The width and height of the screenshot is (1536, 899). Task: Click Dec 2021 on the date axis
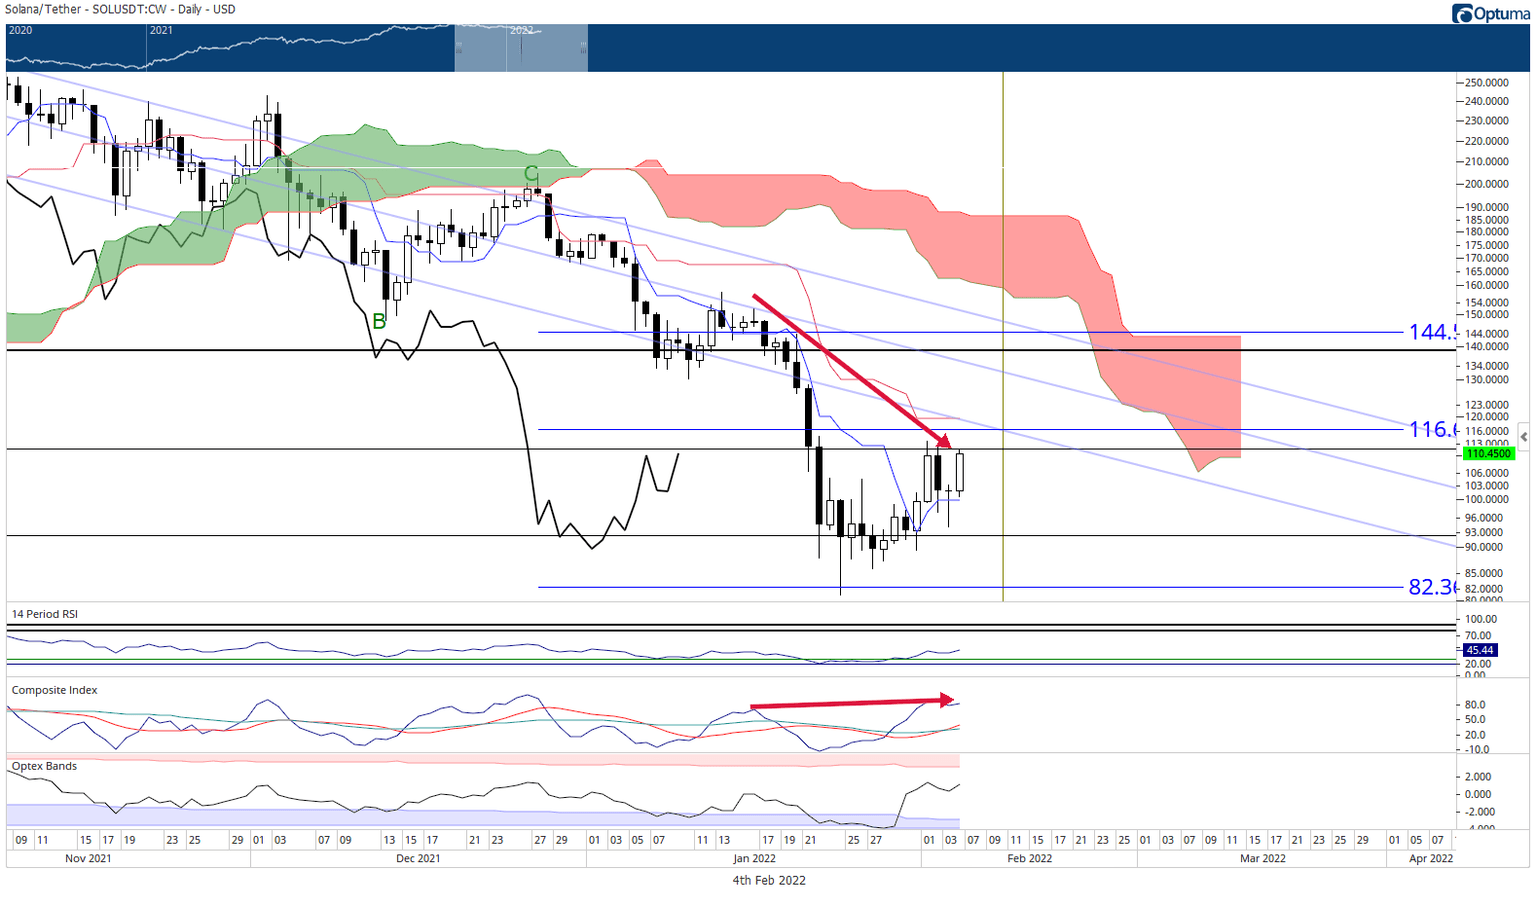pyautogui.click(x=418, y=859)
